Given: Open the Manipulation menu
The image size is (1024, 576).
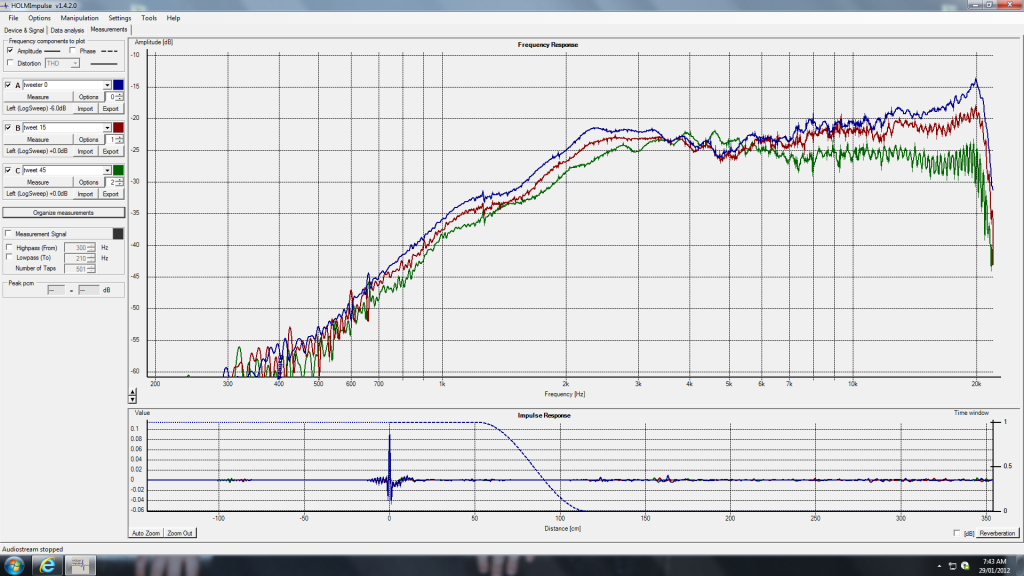Looking at the screenshot, I should [80, 18].
